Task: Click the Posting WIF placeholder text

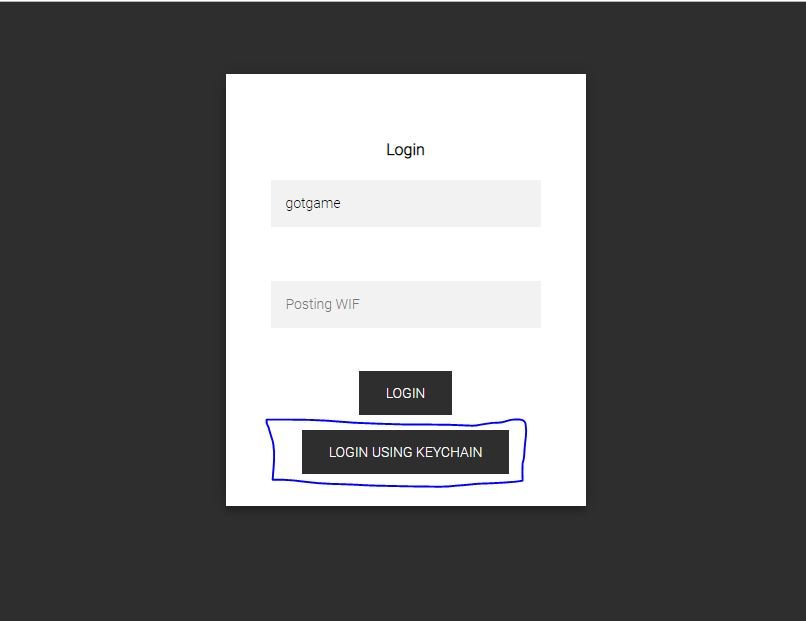Action: click(322, 304)
